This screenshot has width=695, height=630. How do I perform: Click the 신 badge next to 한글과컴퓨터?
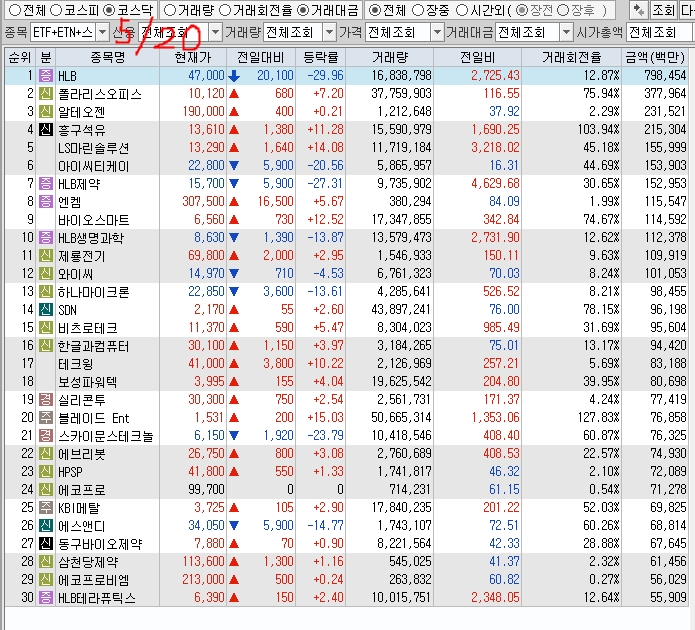[x=46, y=345]
